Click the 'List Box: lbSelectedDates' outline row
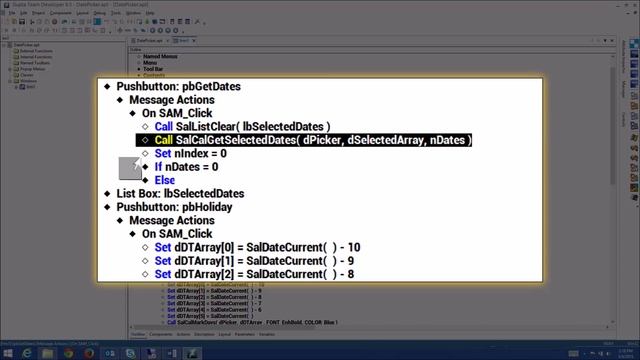The height and width of the screenshot is (360, 640). click(x=180, y=193)
